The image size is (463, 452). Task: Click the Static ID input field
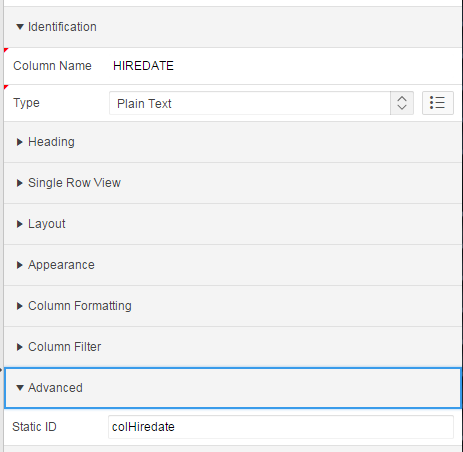click(281, 427)
